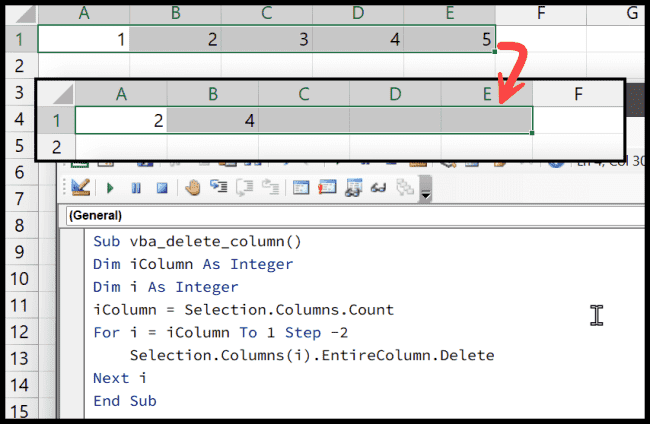
Task: Expand the debug toolbar options arrow
Action: pyautogui.click(x=426, y=189)
